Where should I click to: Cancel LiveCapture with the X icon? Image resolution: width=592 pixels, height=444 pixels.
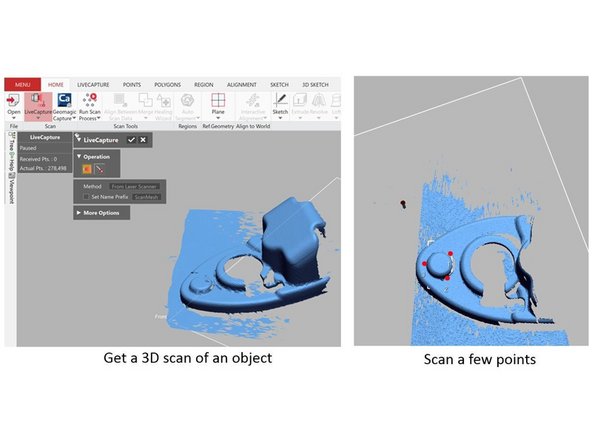coord(143,140)
